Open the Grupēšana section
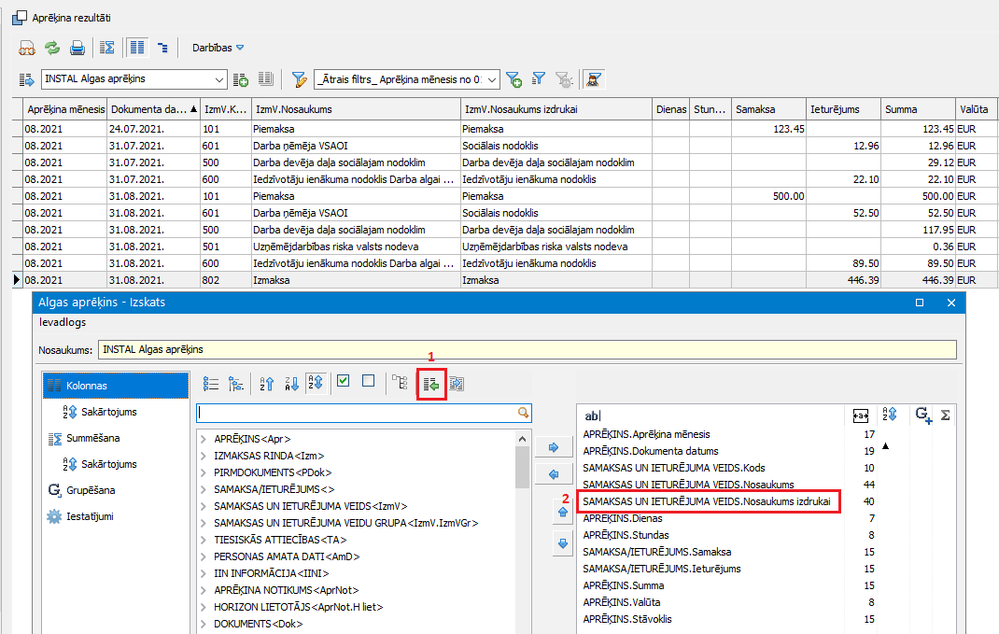999x634 pixels. pos(82,490)
